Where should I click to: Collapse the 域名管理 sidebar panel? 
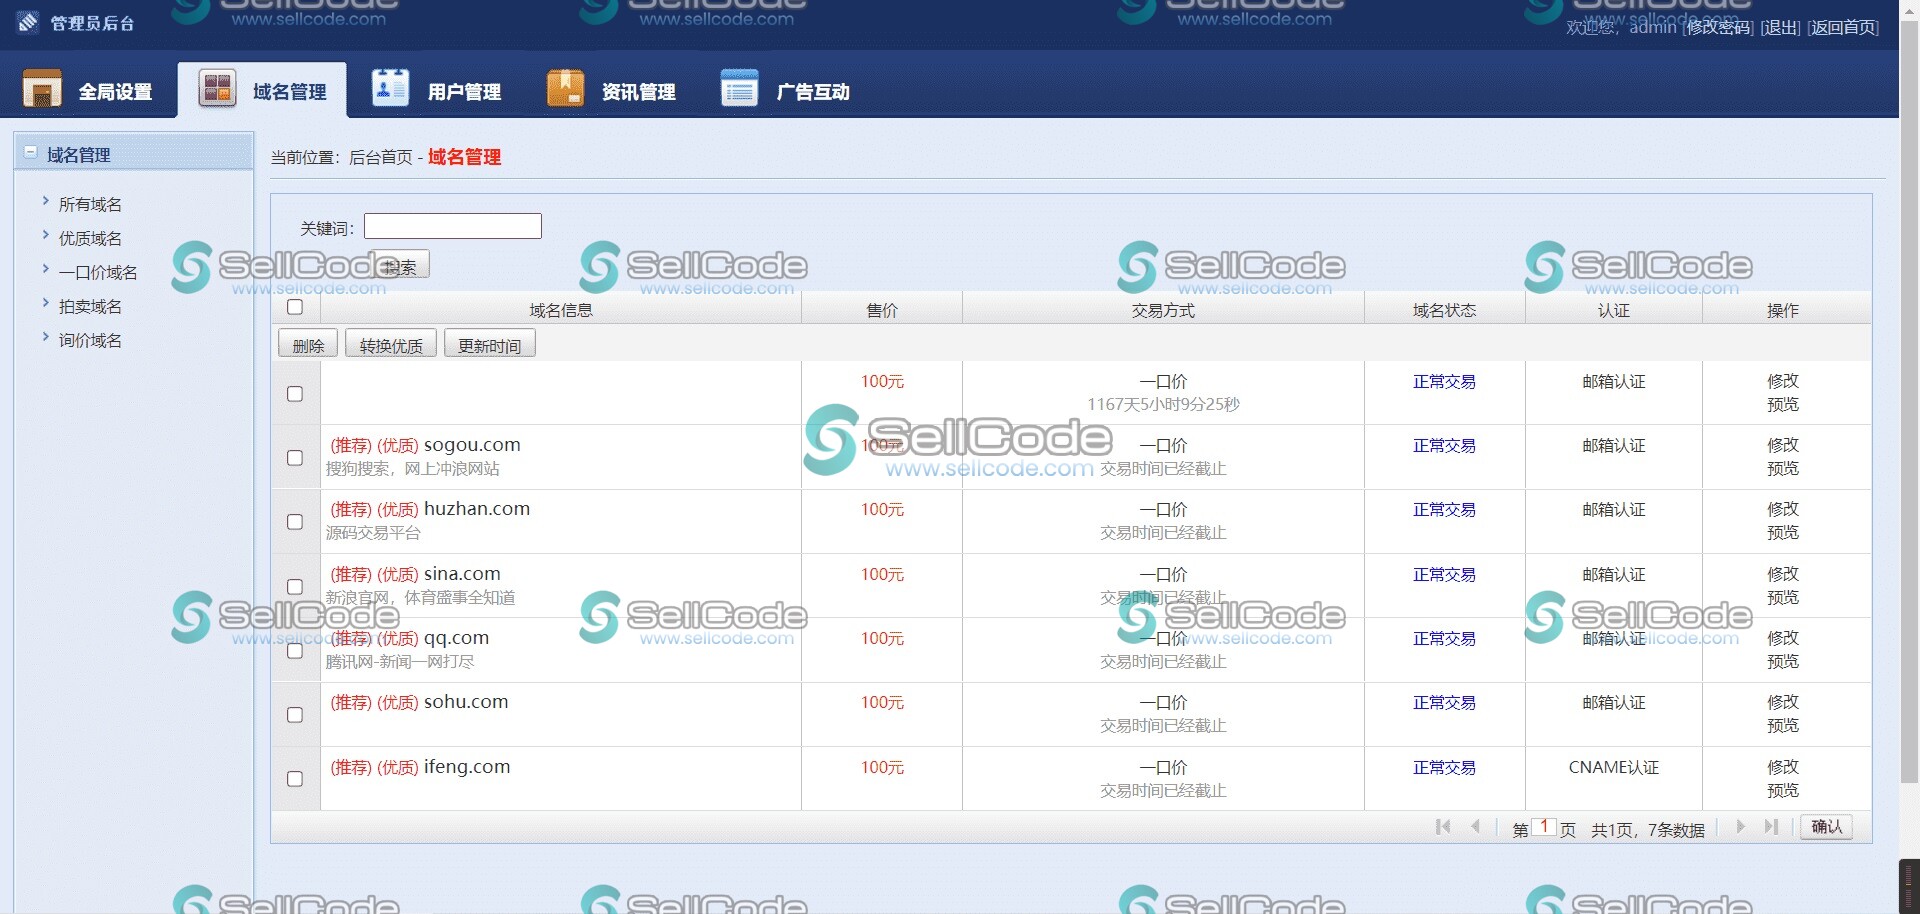pyautogui.click(x=31, y=153)
